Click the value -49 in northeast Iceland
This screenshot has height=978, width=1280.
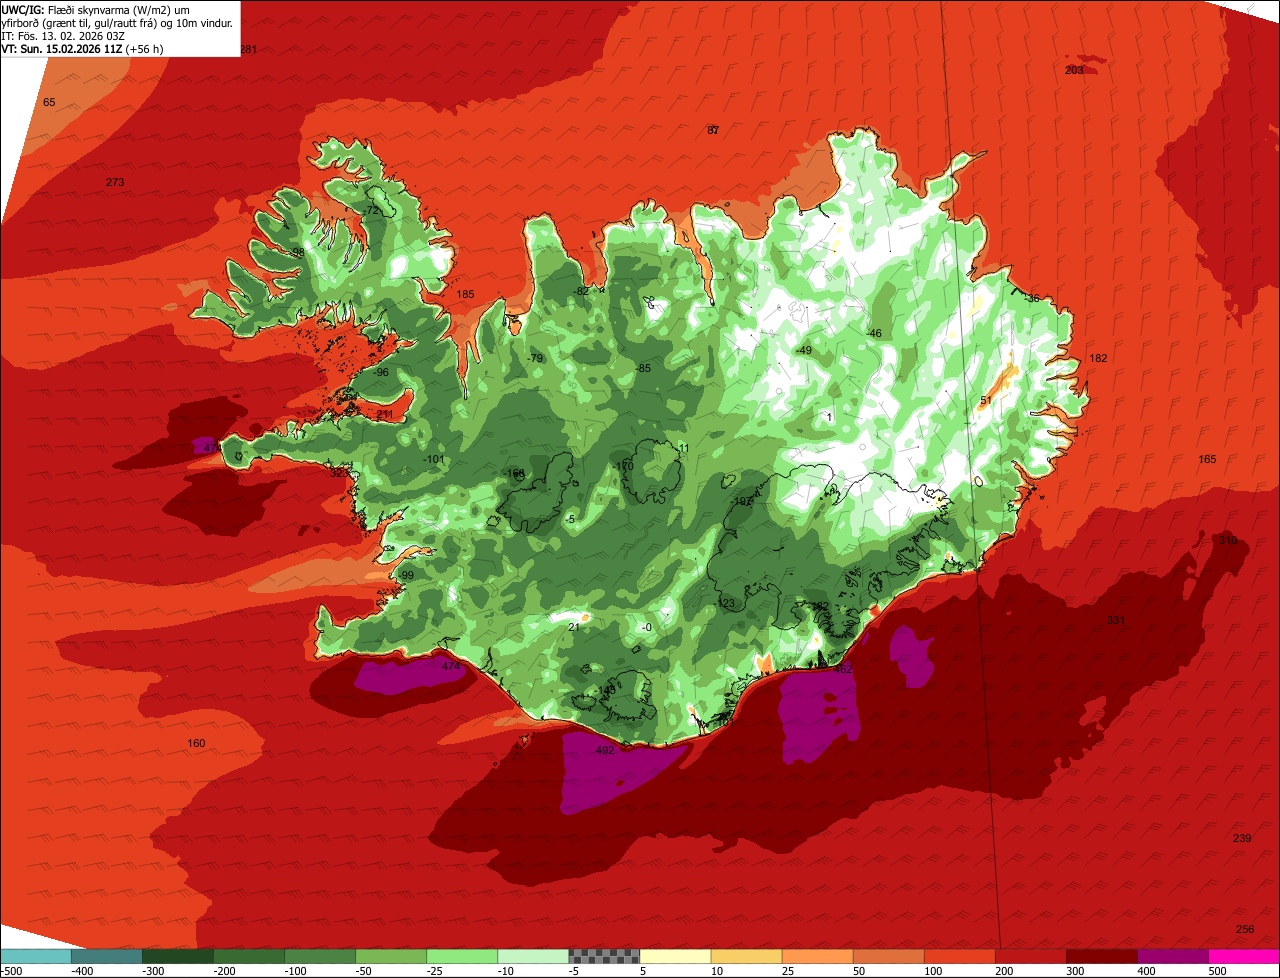803,350
